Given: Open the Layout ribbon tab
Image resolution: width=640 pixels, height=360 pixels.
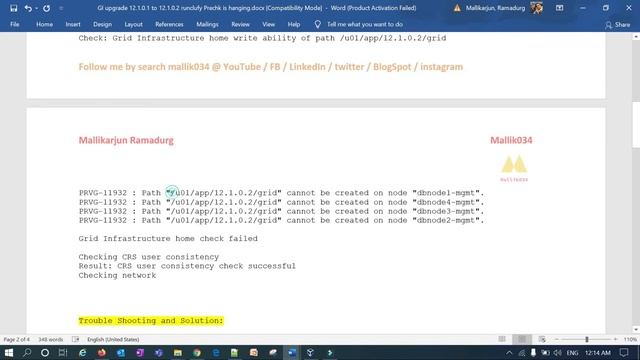Looking at the screenshot, I should click(x=133, y=24).
